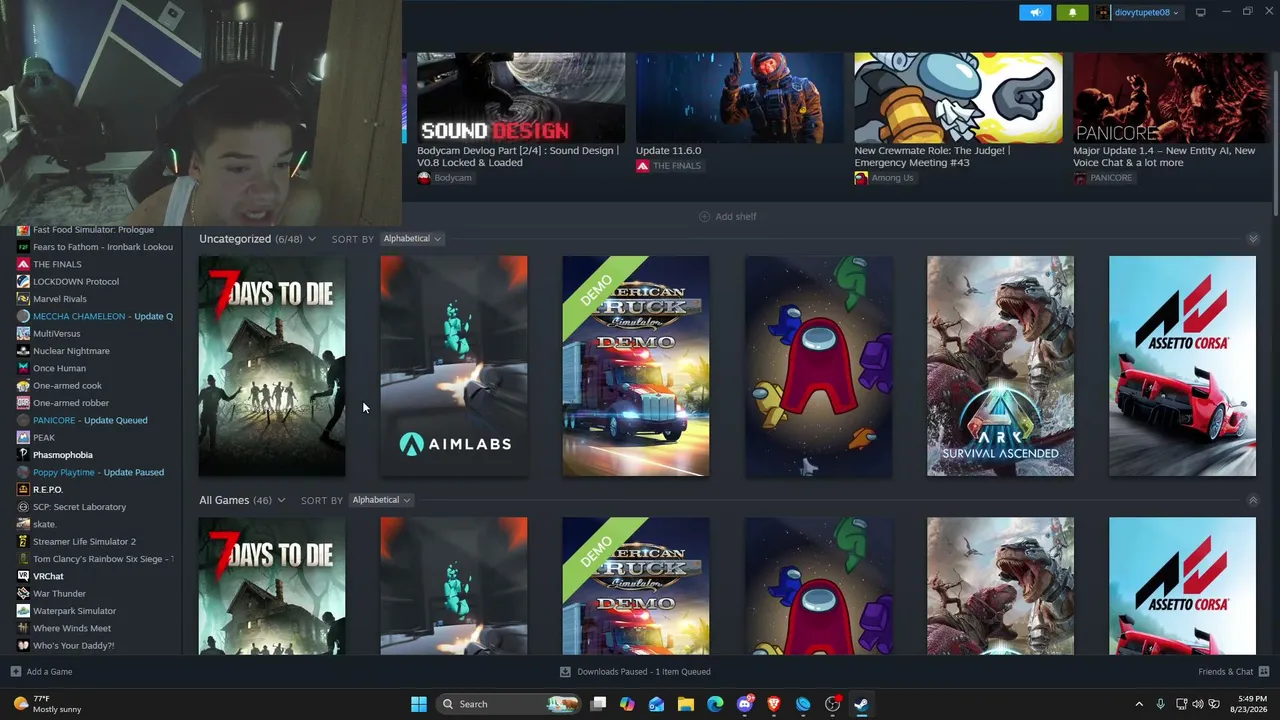Screen dimensions: 1280x720
Task: Select PEAK icon in library list
Action: tap(23, 437)
